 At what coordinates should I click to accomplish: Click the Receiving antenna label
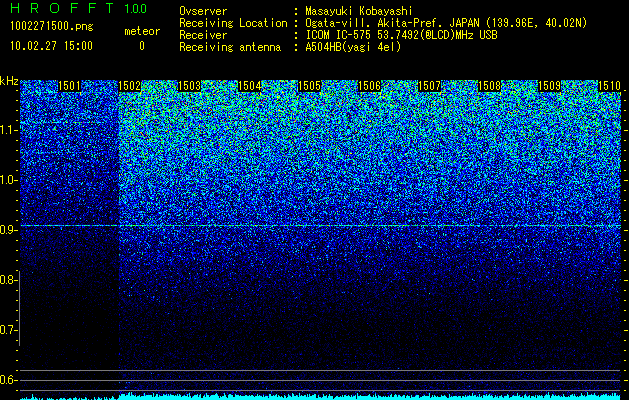coord(230,47)
